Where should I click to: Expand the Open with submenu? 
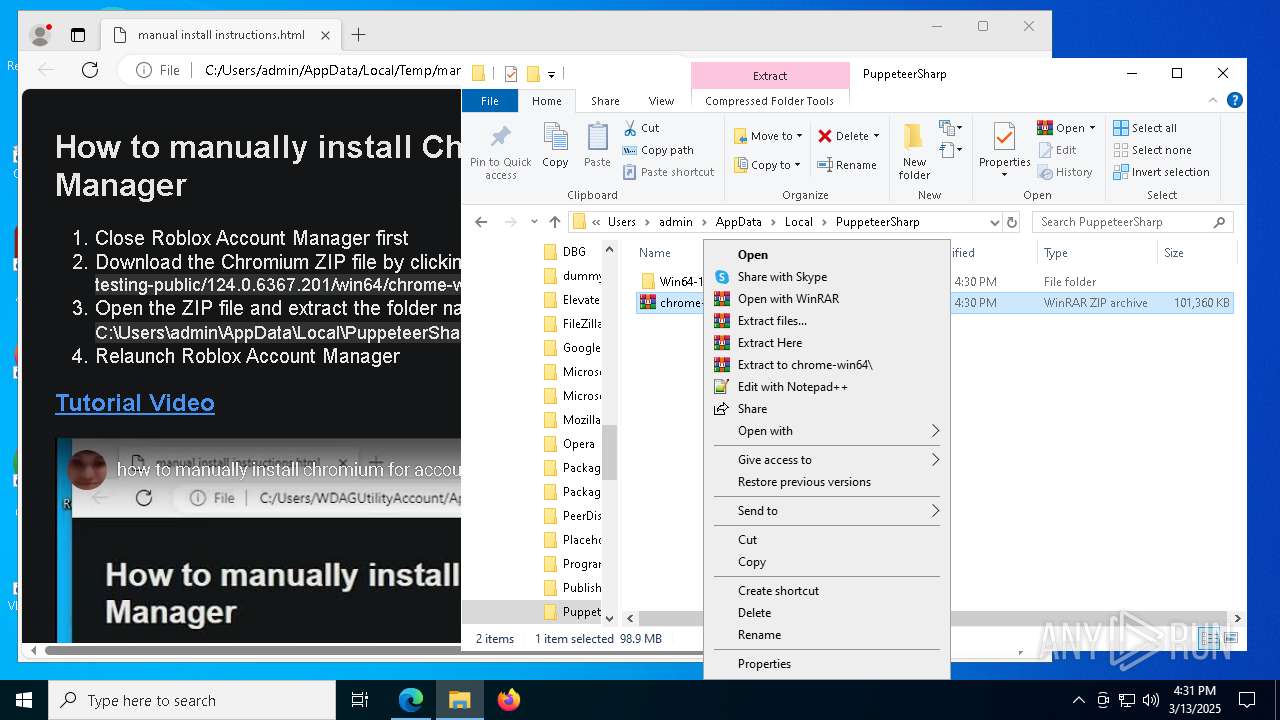click(827, 431)
